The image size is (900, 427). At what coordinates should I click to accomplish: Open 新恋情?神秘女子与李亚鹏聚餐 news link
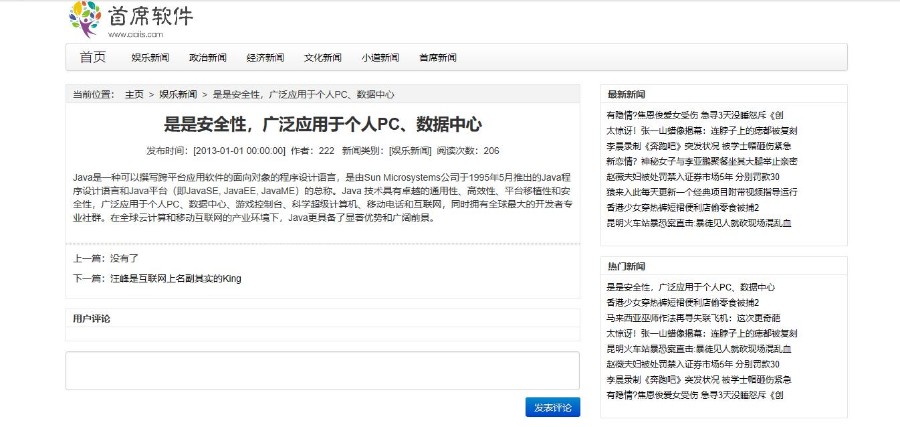click(701, 161)
